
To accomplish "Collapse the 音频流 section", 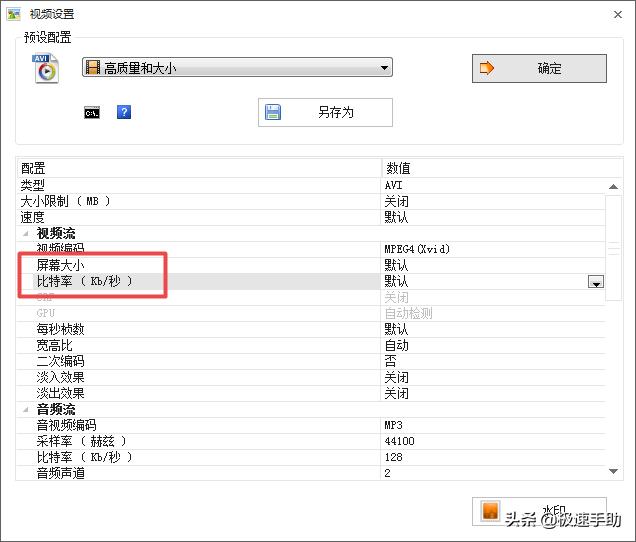I will coord(26,409).
